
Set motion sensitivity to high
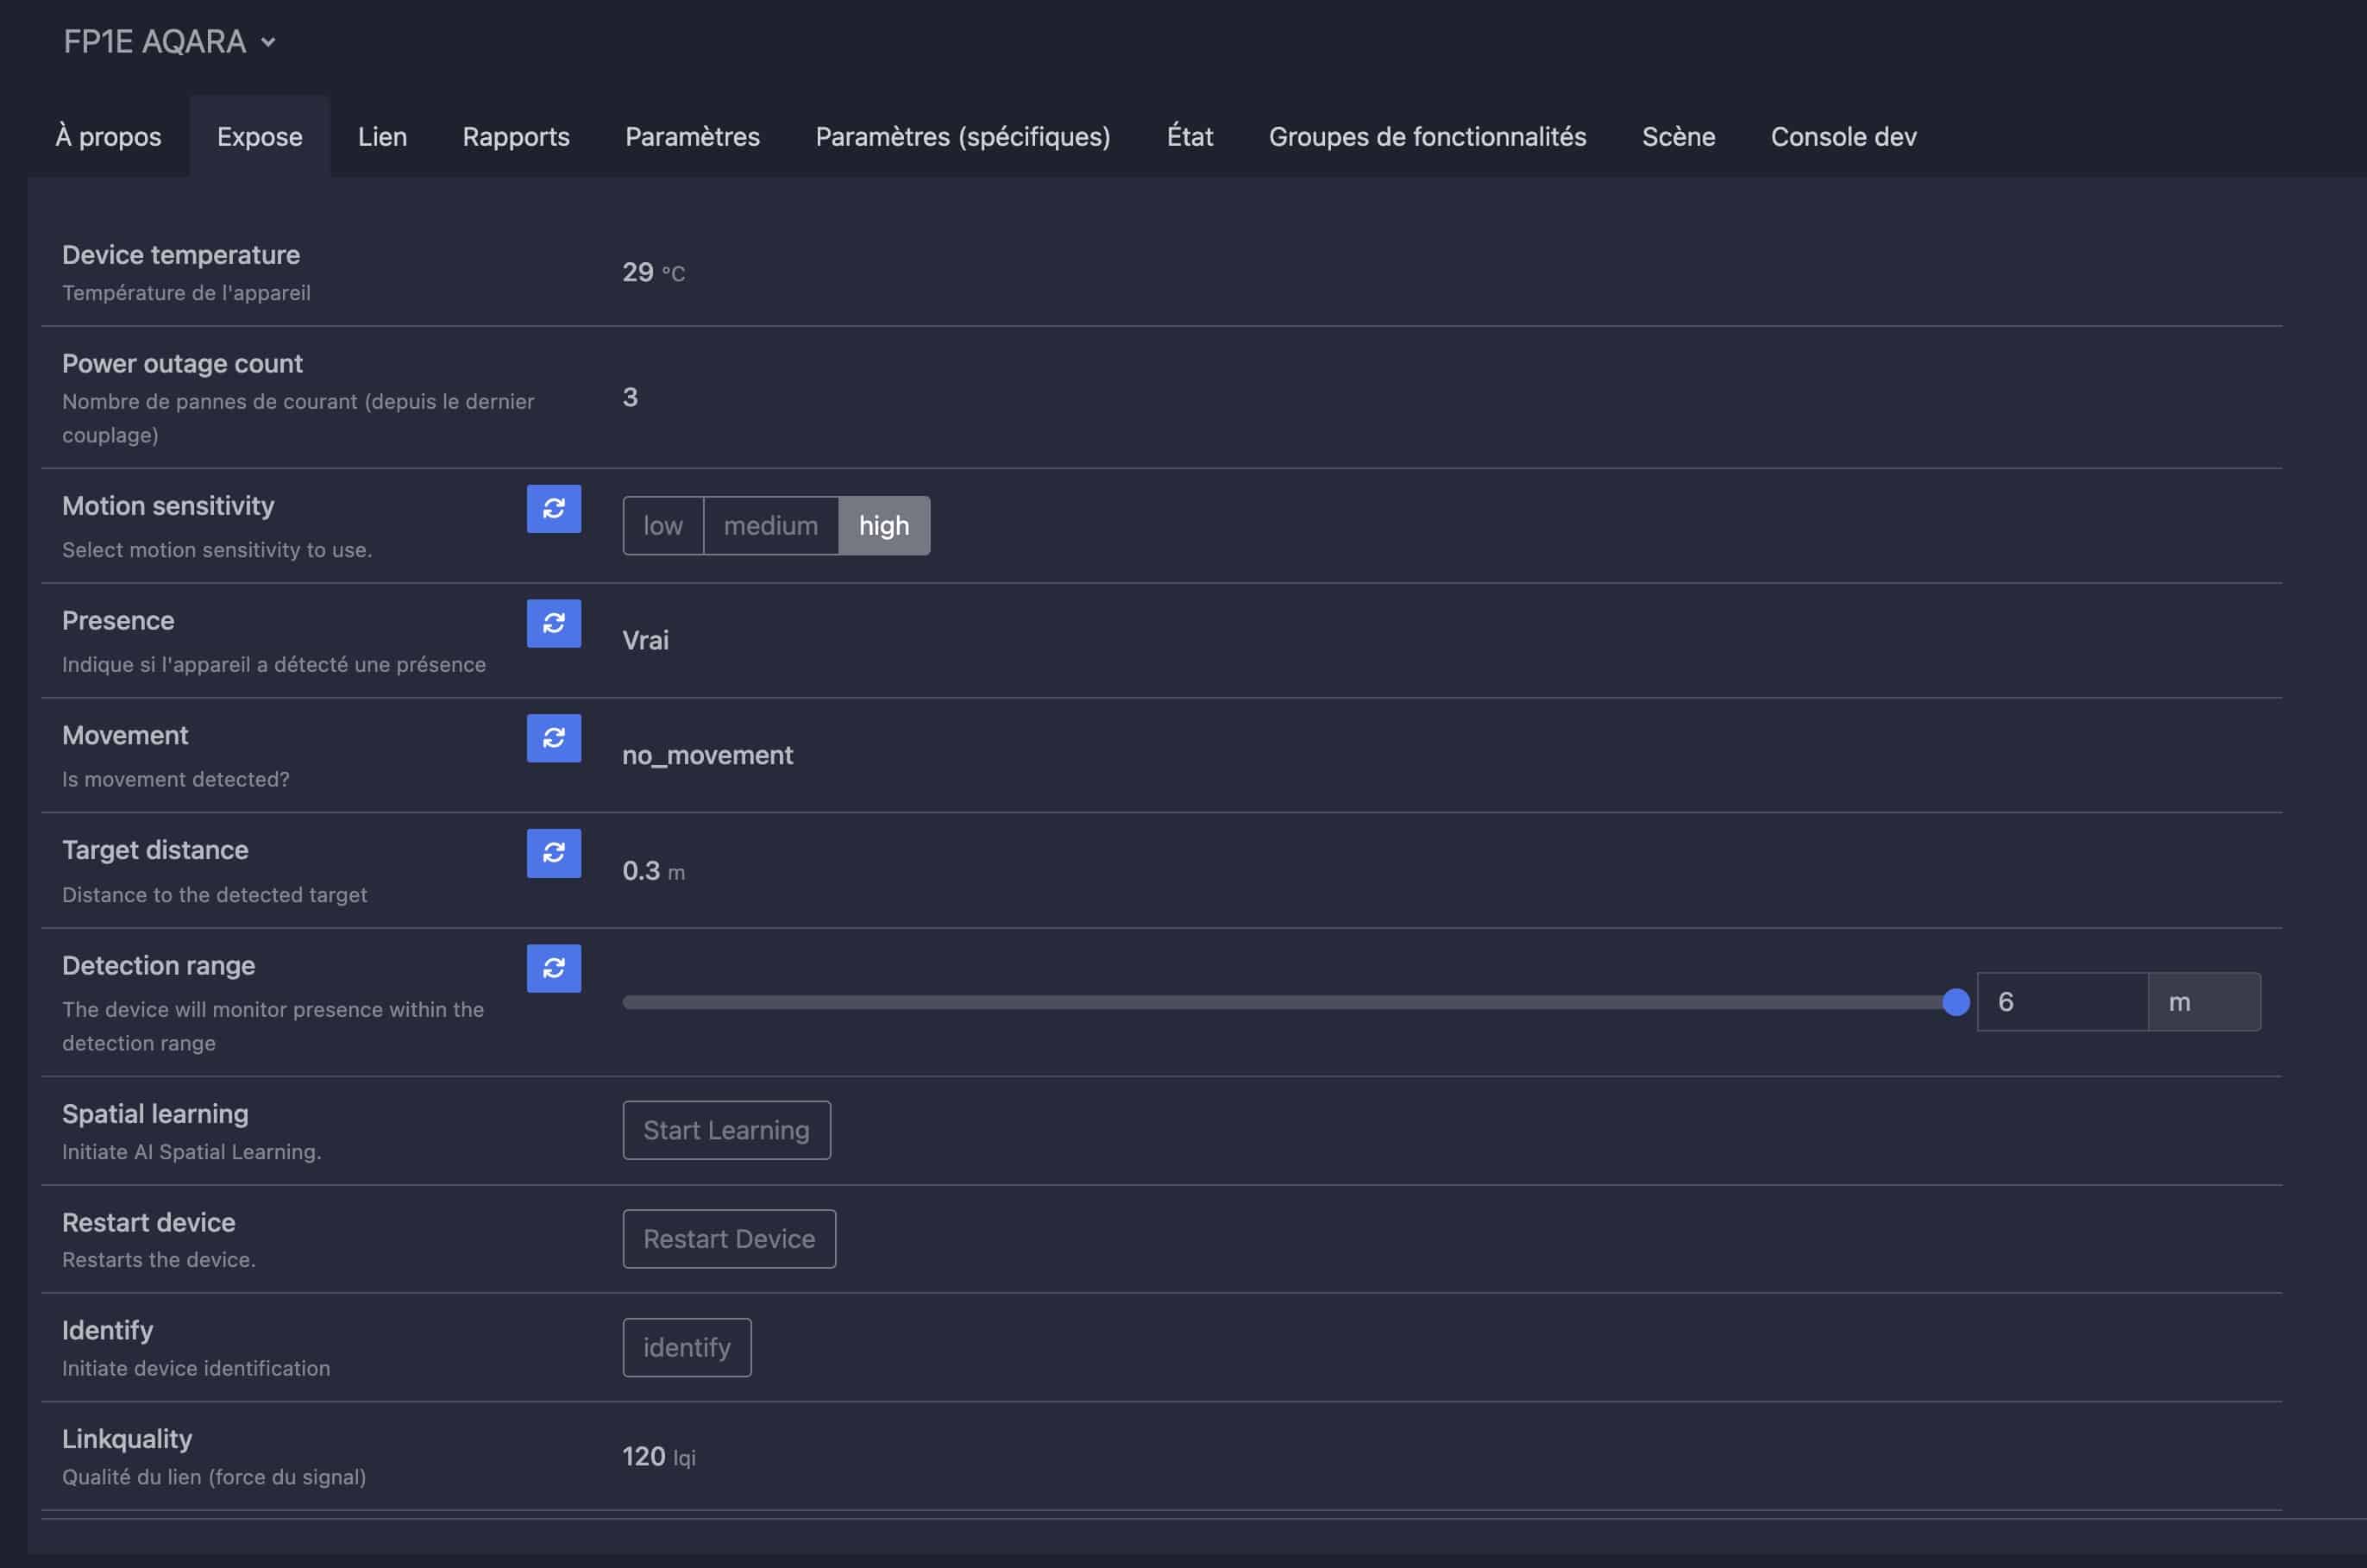coord(884,526)
